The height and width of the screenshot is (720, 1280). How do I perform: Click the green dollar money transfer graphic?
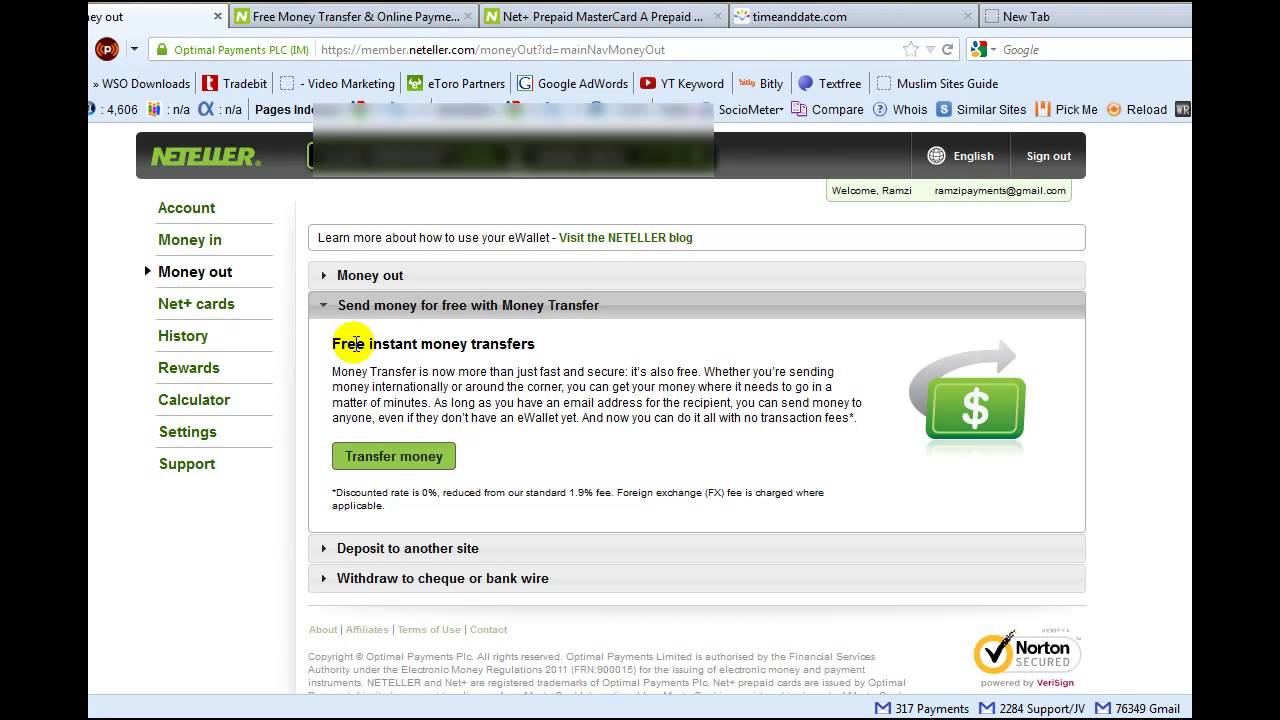click(x=968, y=395)
